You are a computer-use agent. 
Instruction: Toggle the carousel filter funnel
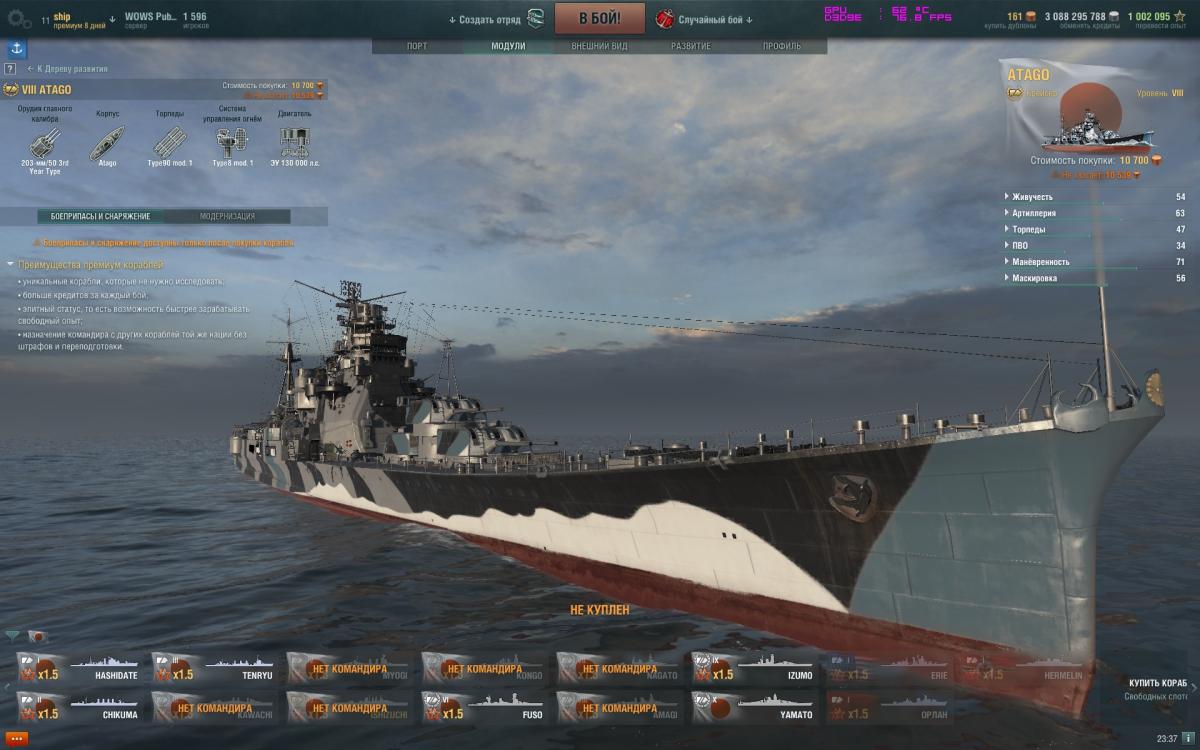tap(12, 636)
